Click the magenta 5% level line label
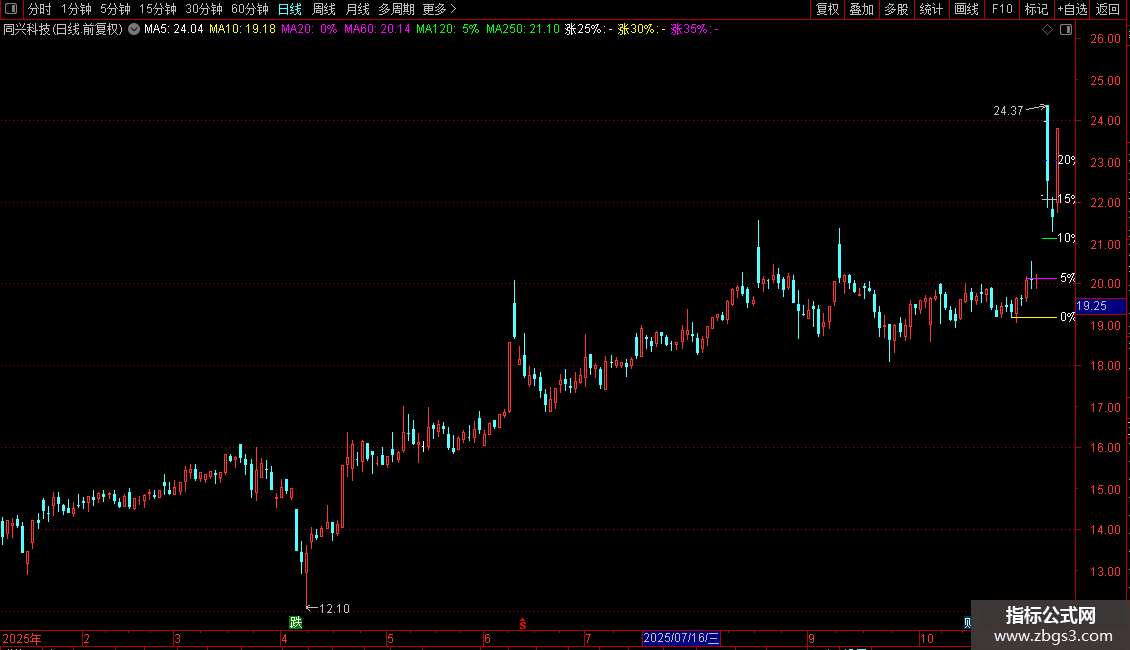Viewport: 1130px width, 650px height. (1067, 278)
